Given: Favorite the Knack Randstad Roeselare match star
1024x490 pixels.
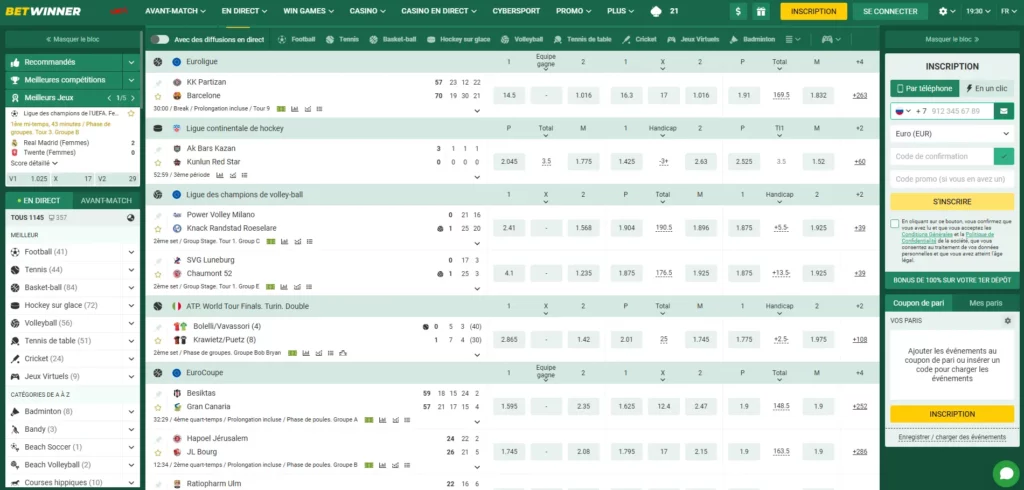Looking at the screenshot, I should click(x=157, y=229).
